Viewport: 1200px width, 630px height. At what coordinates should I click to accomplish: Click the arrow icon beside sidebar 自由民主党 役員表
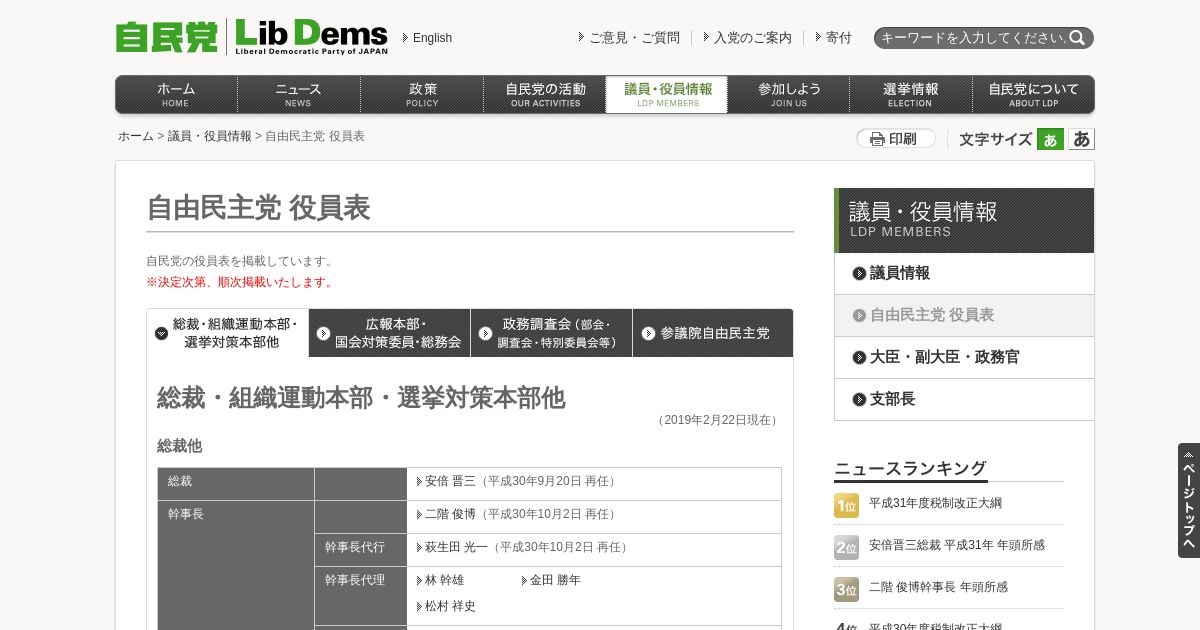[x=859, y=315]
